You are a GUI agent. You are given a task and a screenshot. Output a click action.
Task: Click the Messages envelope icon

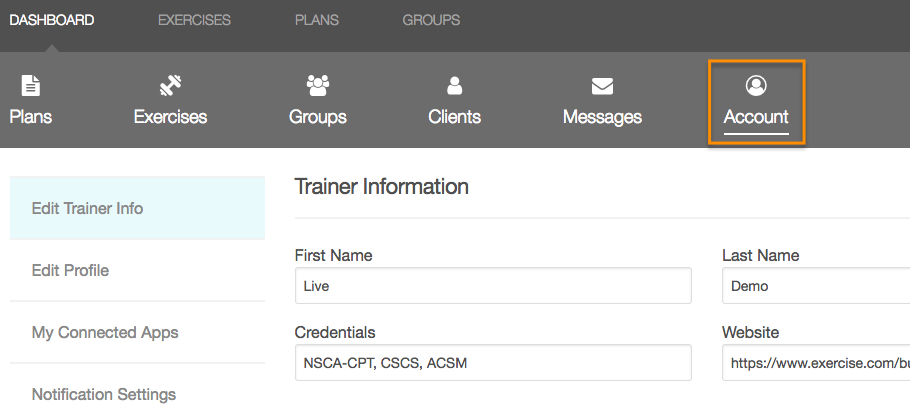click(602, 86)
